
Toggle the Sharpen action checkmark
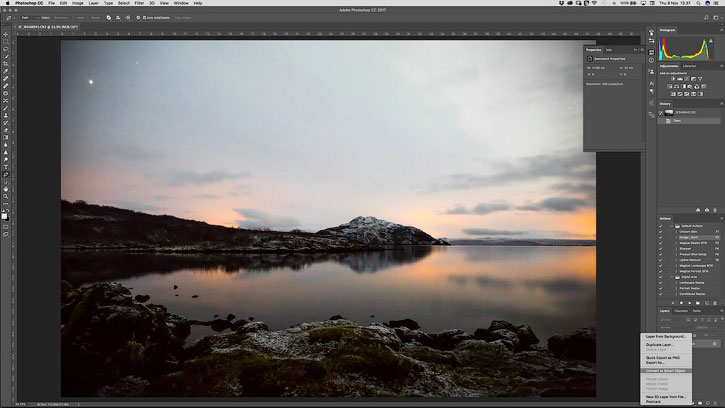click(x=661, y=248)
